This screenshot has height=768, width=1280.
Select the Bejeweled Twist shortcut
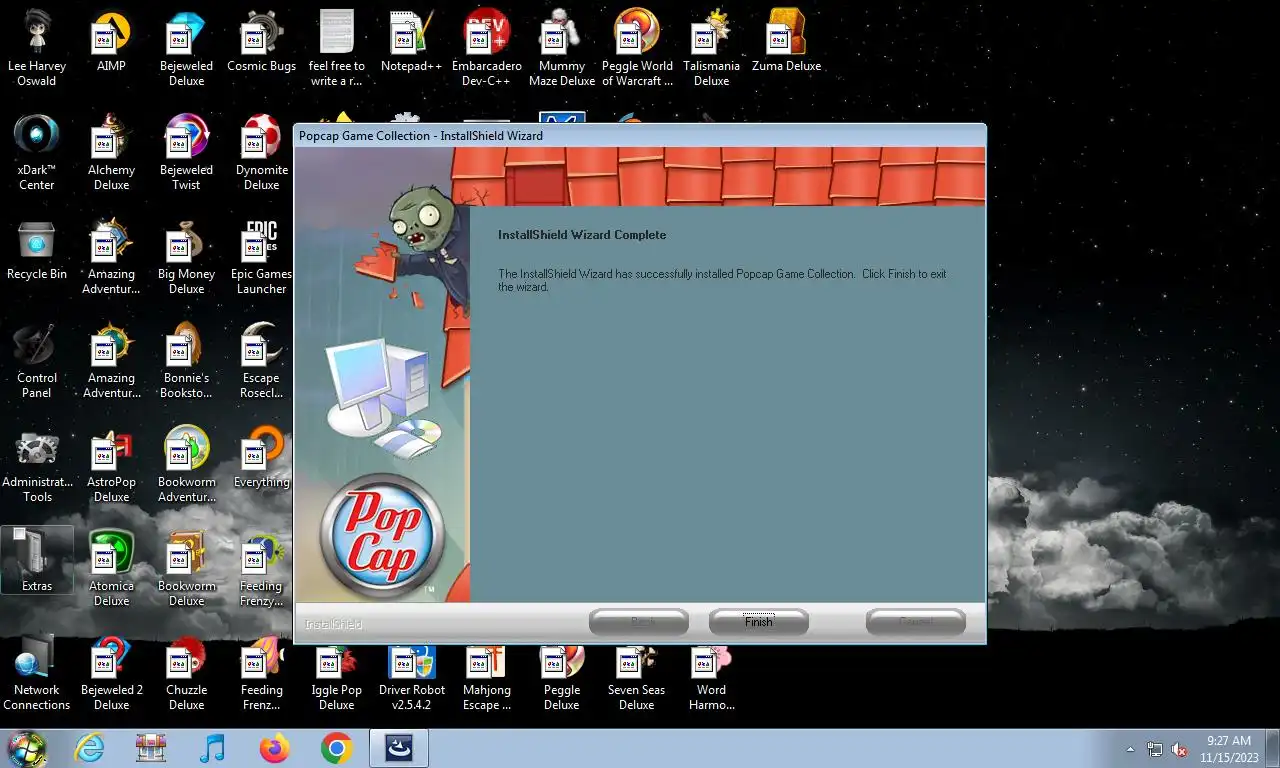(186, 152)
